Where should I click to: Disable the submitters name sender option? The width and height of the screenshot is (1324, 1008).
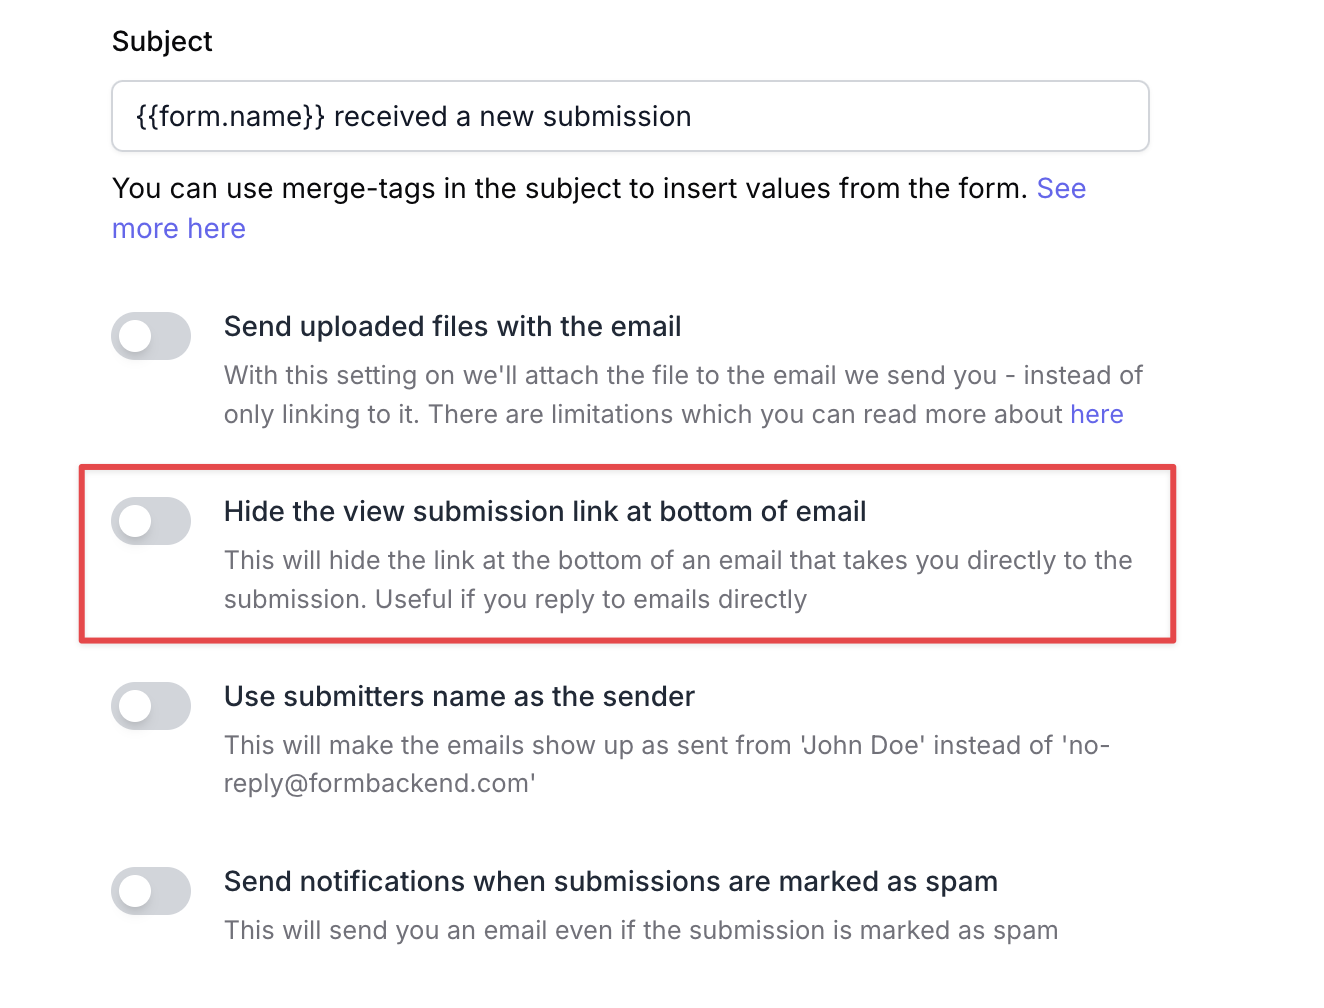click(150, 706)
